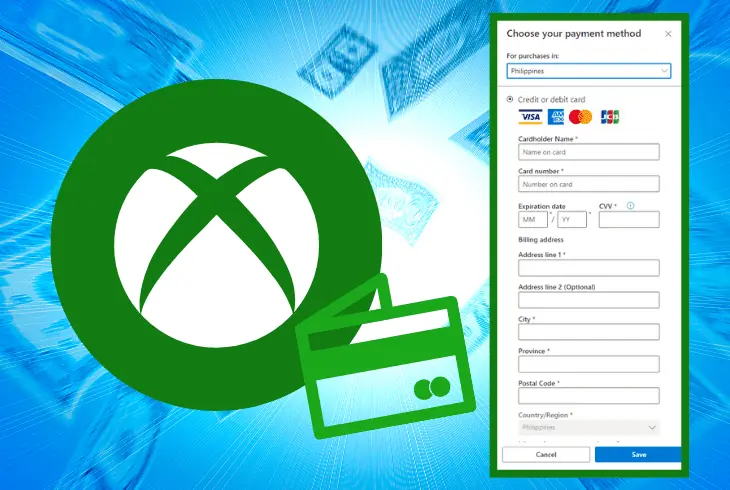Close the payment method dialog
Screen dimensions: 730x490
tap(668, 34)
